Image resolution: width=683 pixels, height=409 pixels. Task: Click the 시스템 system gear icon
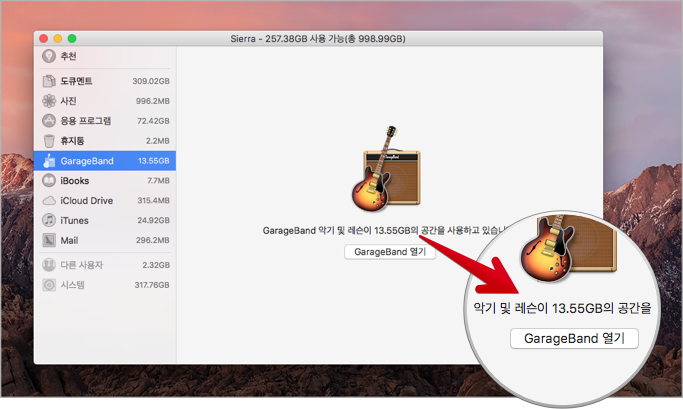(x=49, y=285)
